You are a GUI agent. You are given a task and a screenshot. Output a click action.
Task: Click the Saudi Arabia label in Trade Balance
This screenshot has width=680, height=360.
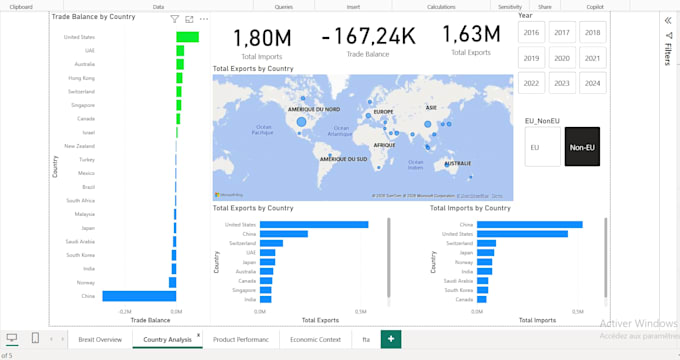[x=80, y=242]
